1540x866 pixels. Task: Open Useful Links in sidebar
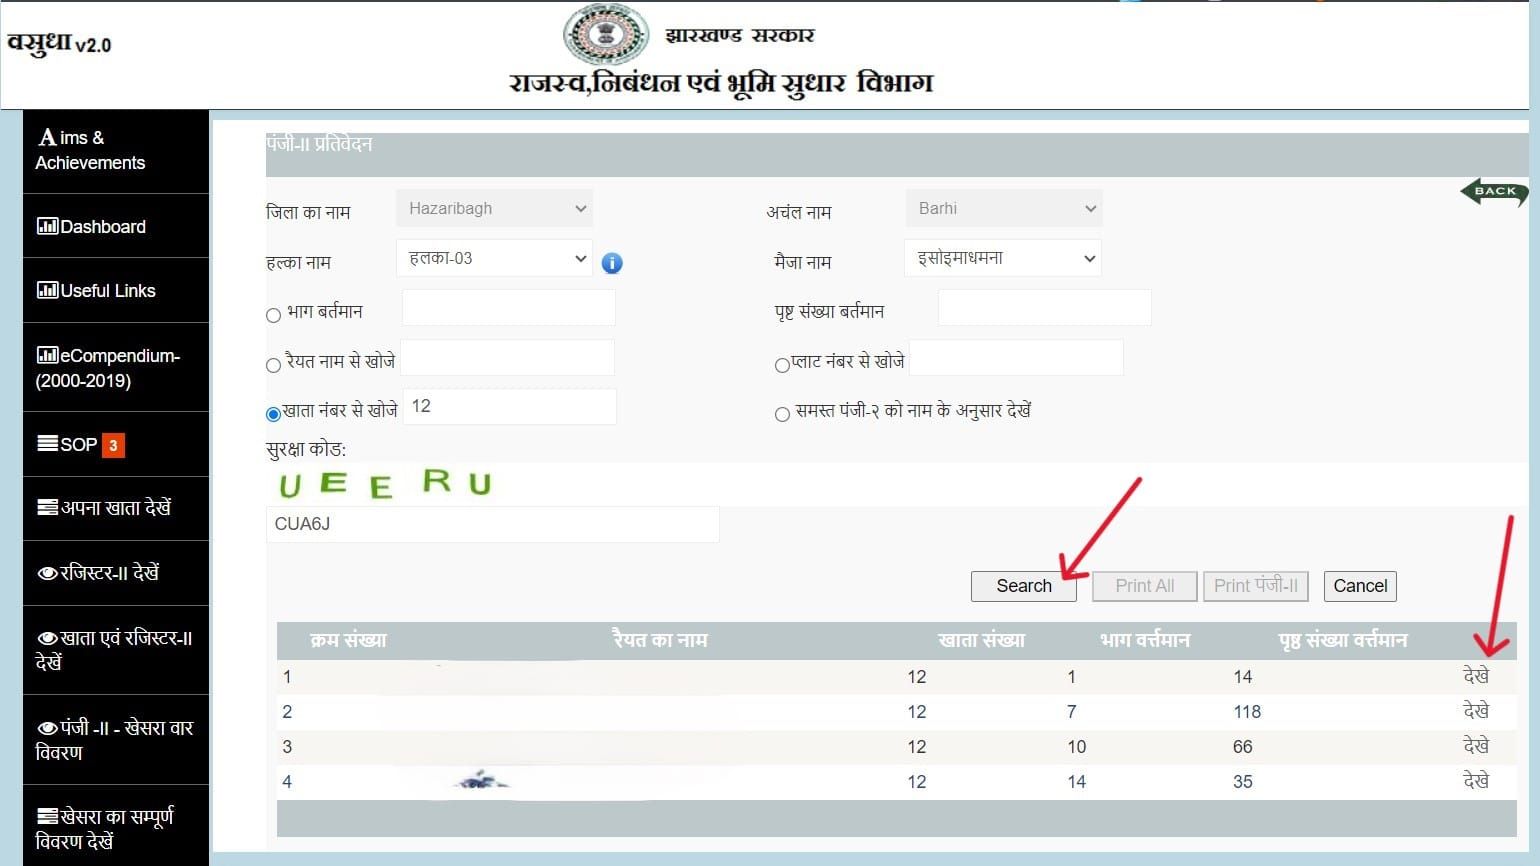point(116,290)
